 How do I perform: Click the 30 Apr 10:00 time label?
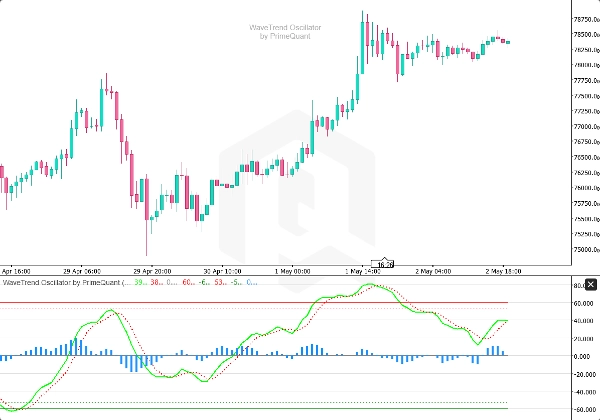point(222,271)
